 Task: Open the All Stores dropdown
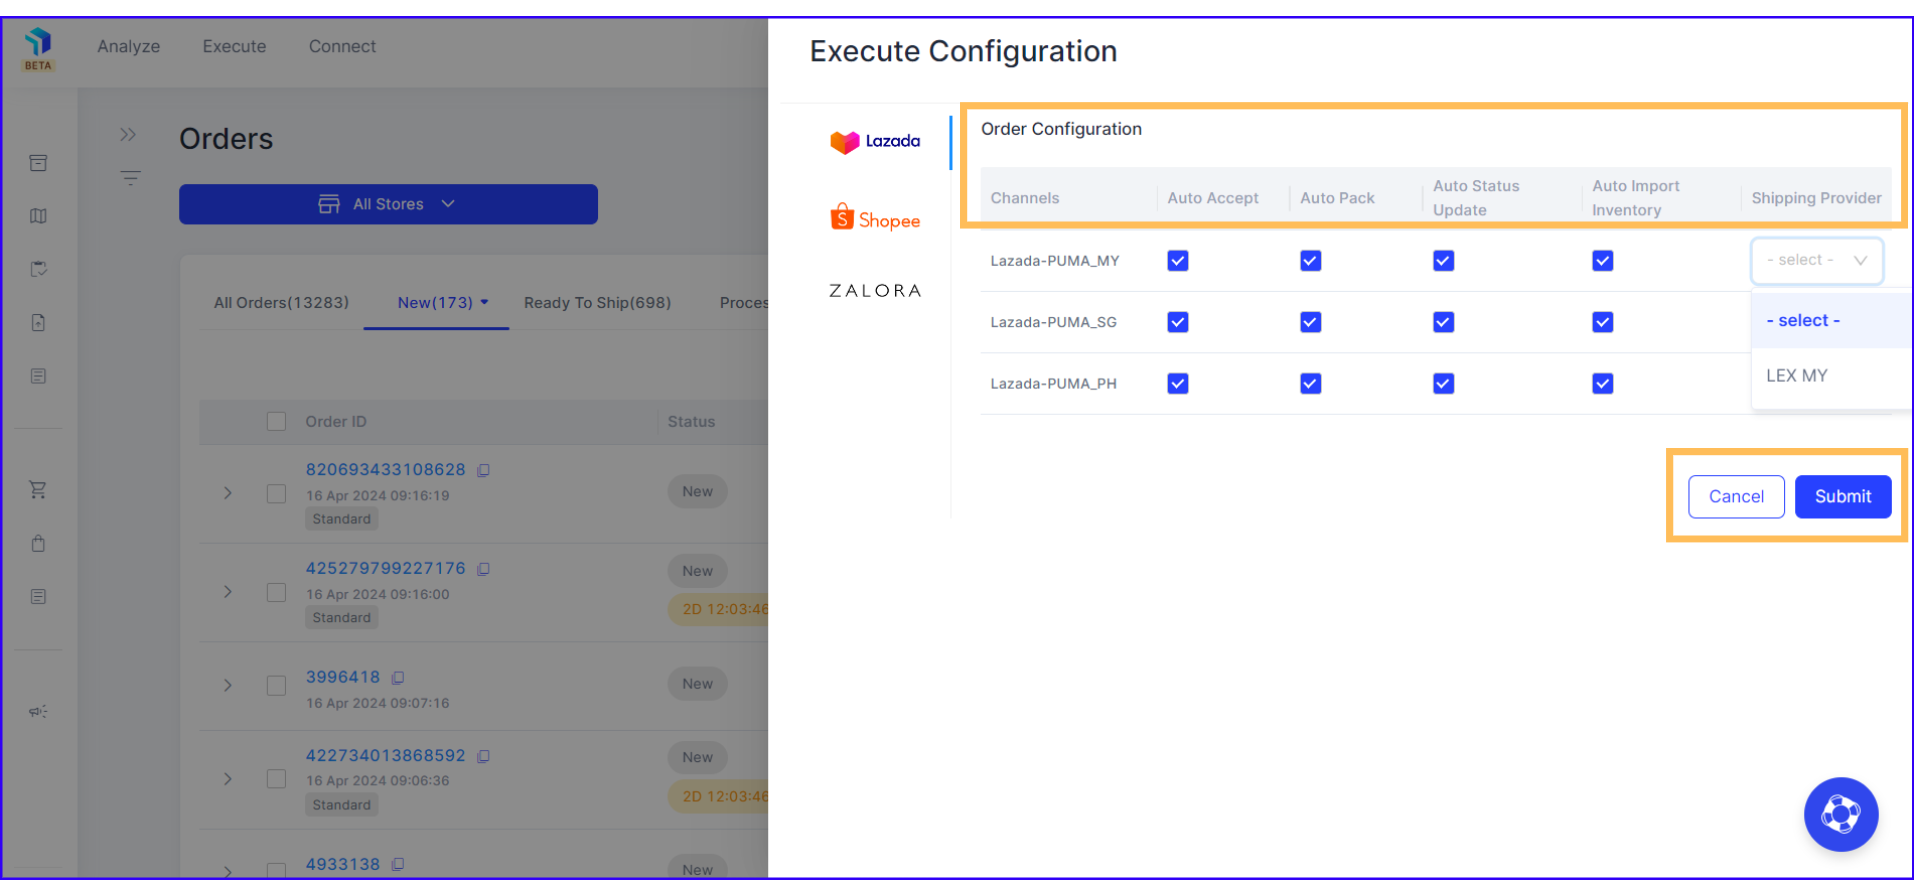tap(388, 204)
